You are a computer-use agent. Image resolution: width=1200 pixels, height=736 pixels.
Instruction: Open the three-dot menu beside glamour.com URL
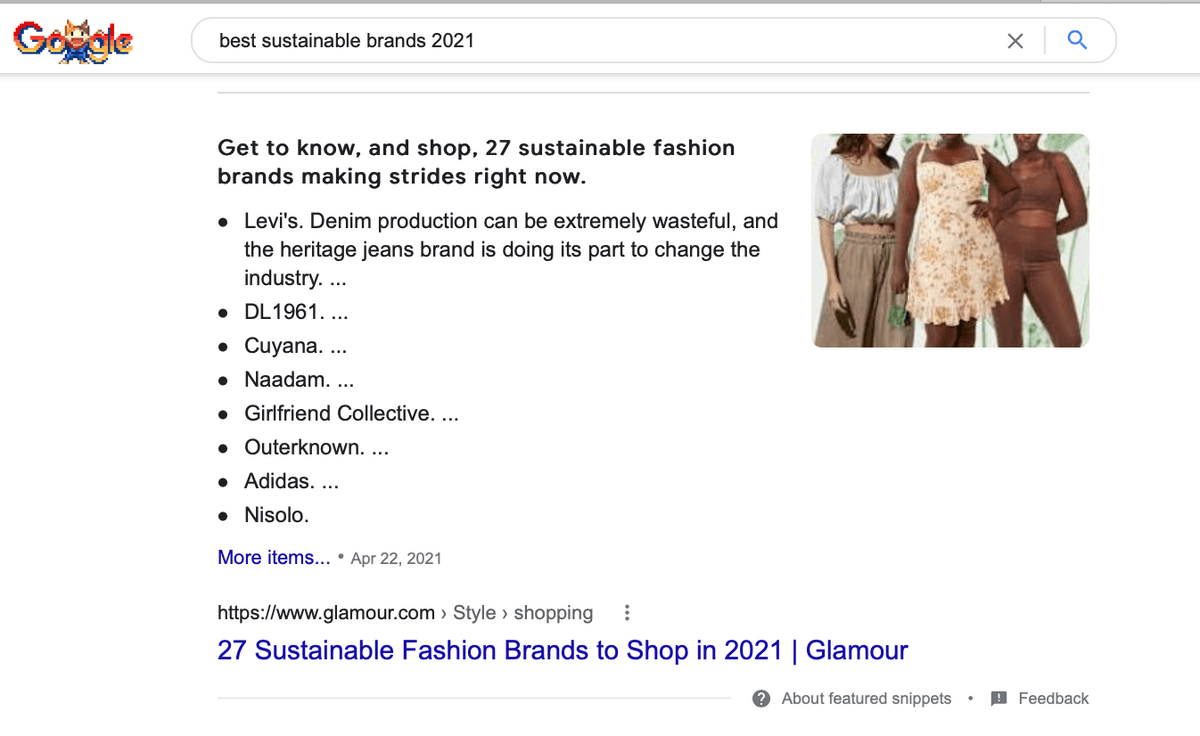click(627, 612)
